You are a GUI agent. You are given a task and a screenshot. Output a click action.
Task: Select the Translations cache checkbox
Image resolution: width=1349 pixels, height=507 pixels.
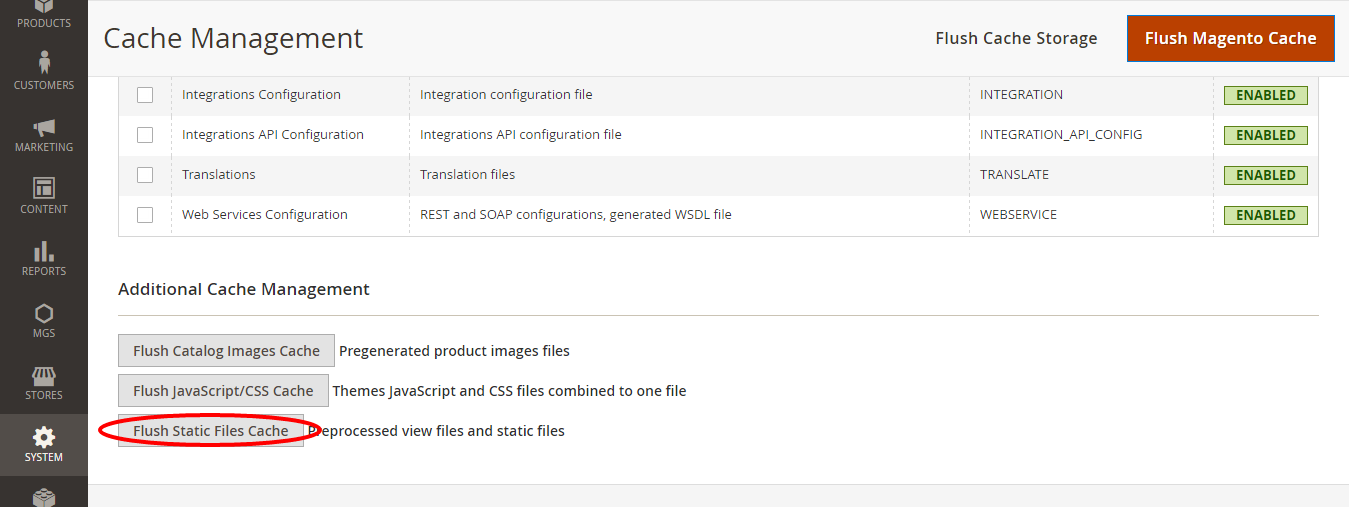(145, 175)
